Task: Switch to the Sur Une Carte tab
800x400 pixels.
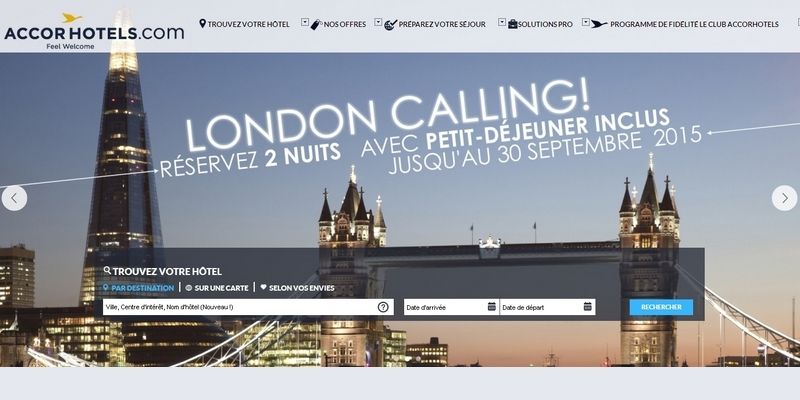Action: pyautogui.click(x=217, y=288)
